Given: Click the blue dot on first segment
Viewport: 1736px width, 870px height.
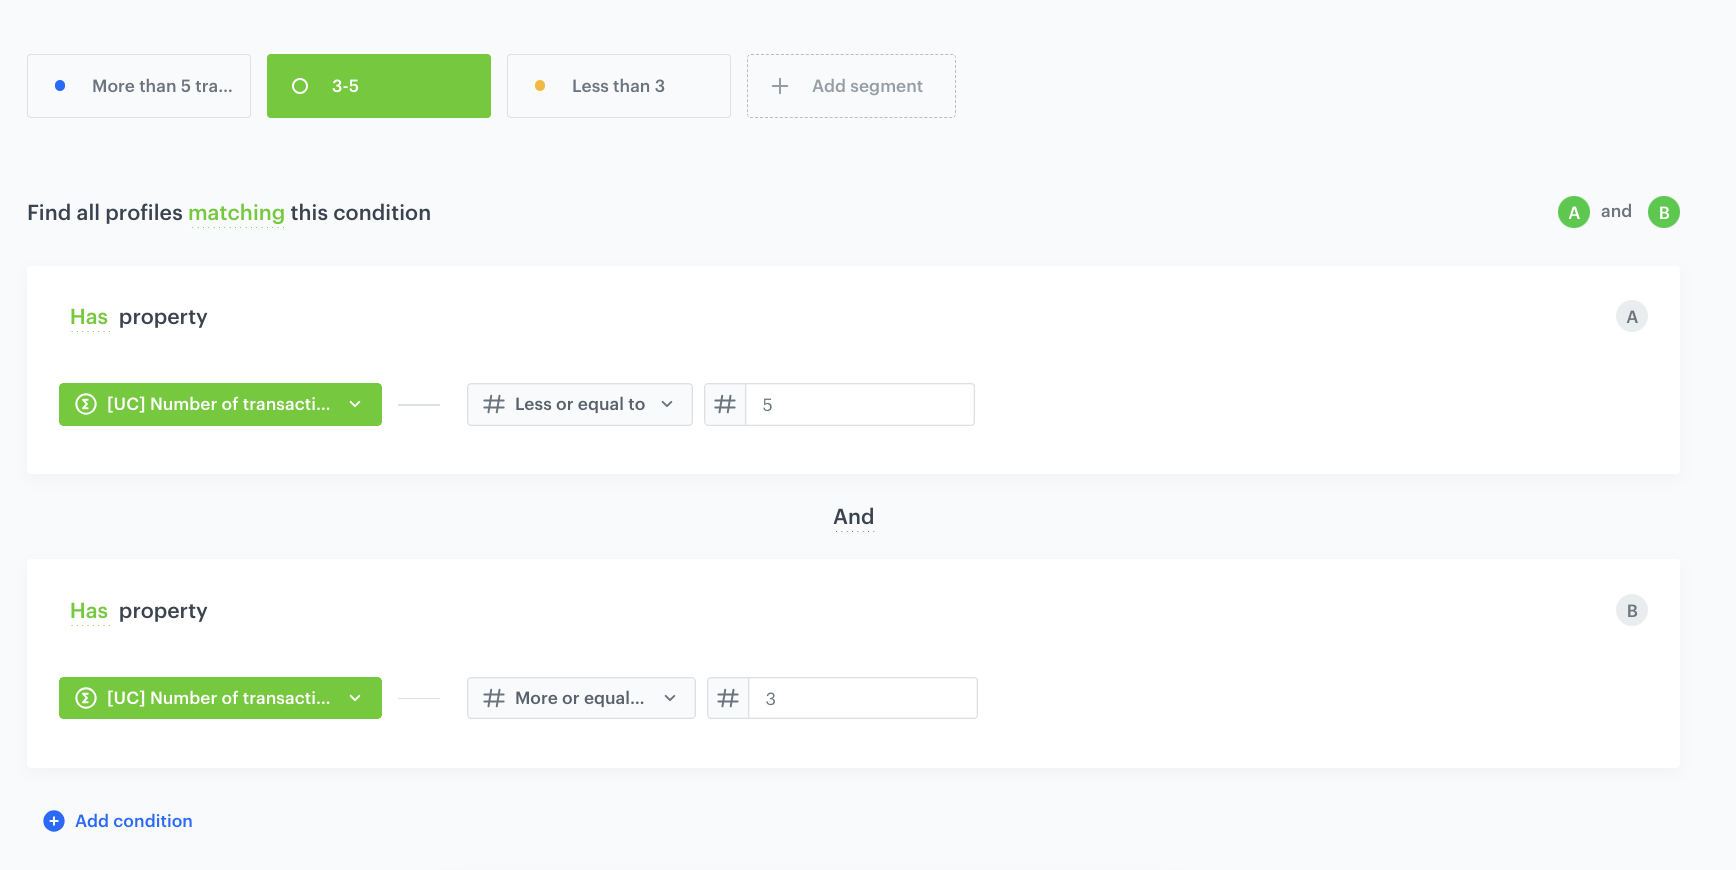Looking at the screenshot, I should click(x=60, y=86).
